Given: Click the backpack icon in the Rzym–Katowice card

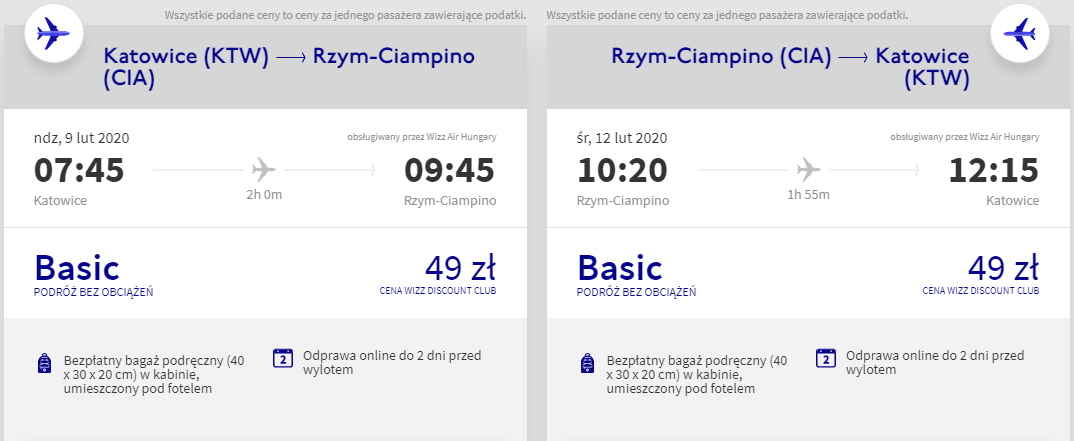Looking at the screenshot, I should pyautogui.click(x=587, y=363).
